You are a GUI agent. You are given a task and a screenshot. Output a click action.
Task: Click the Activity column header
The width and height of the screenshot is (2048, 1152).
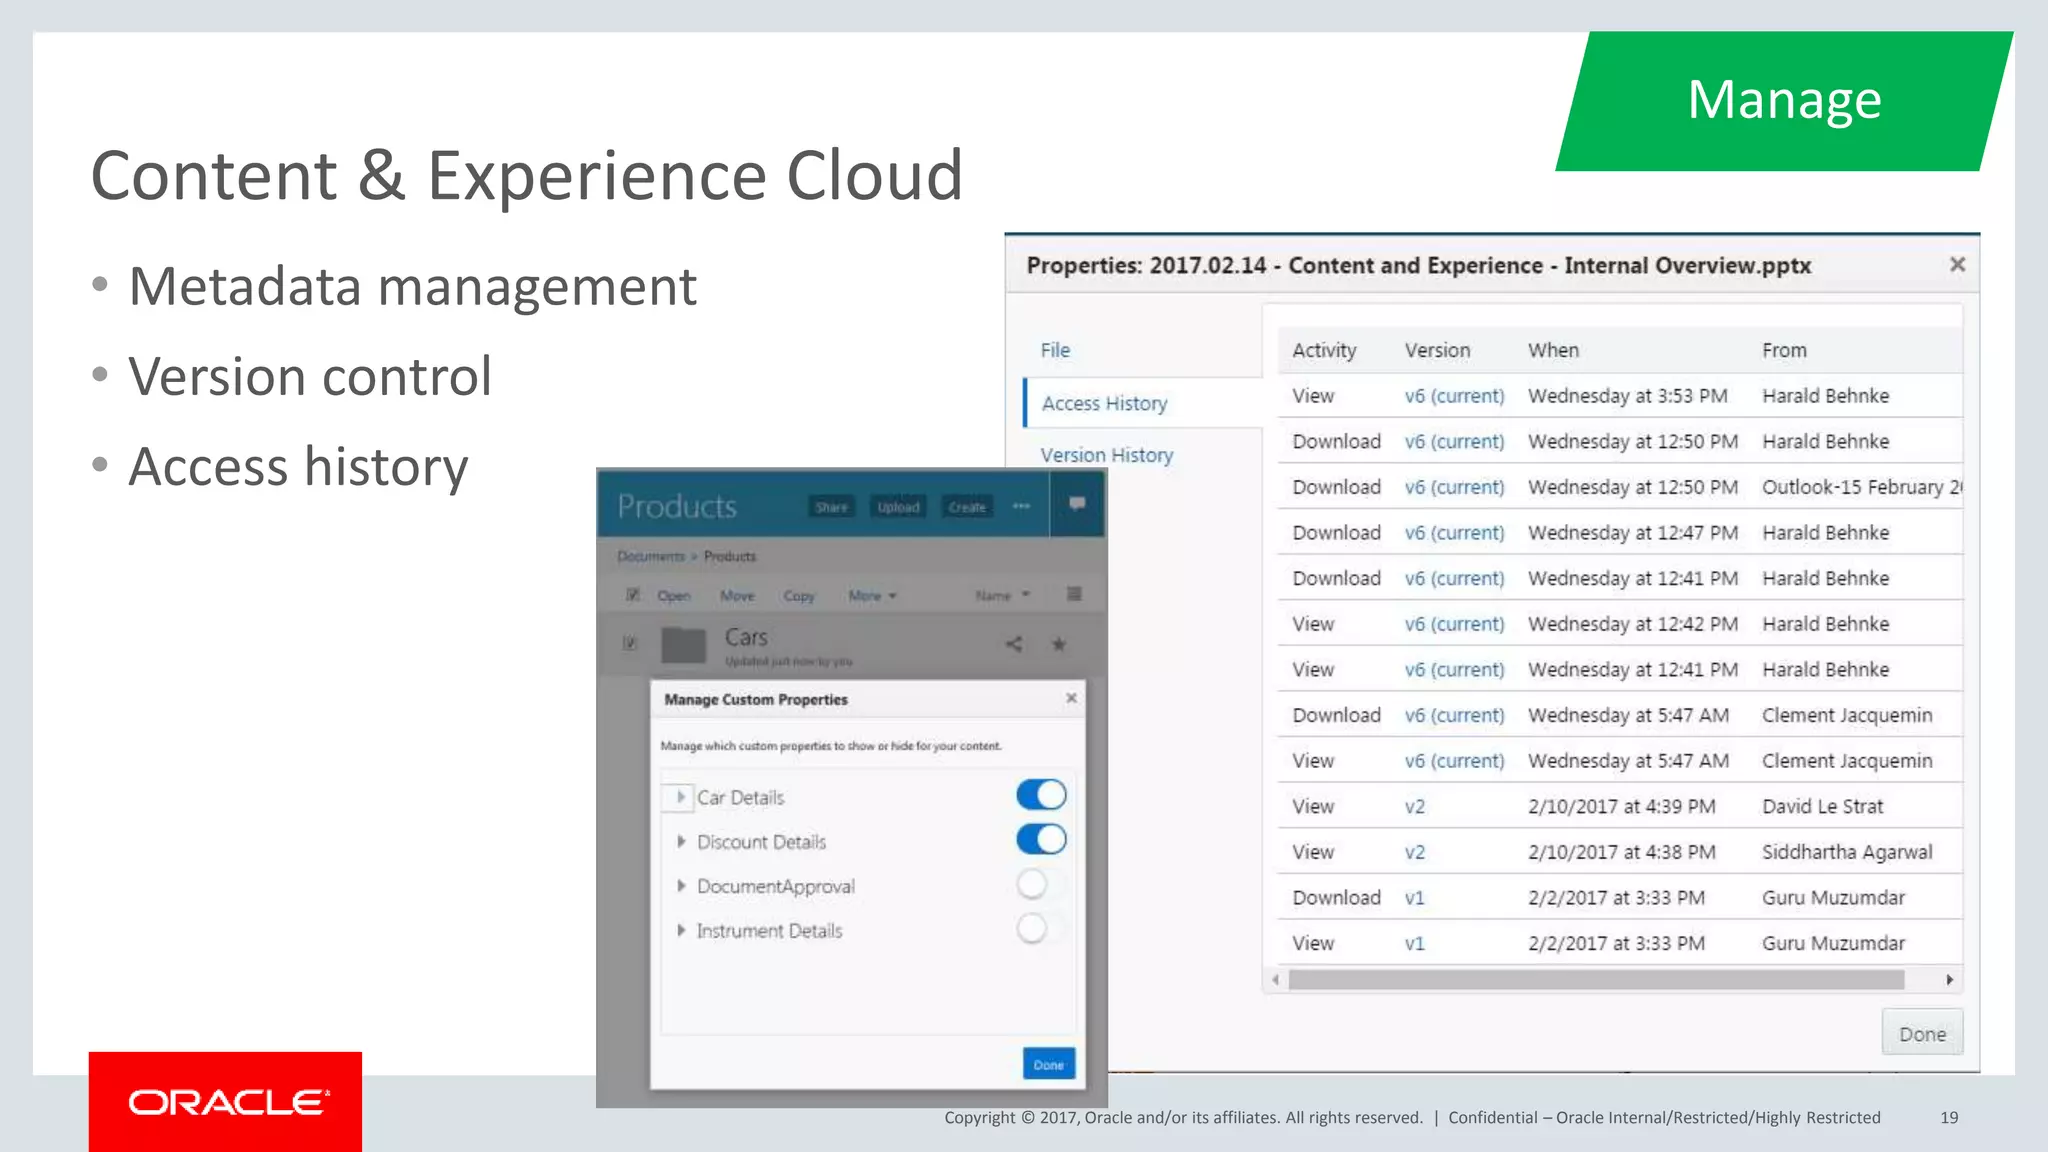click(1324, 350)
